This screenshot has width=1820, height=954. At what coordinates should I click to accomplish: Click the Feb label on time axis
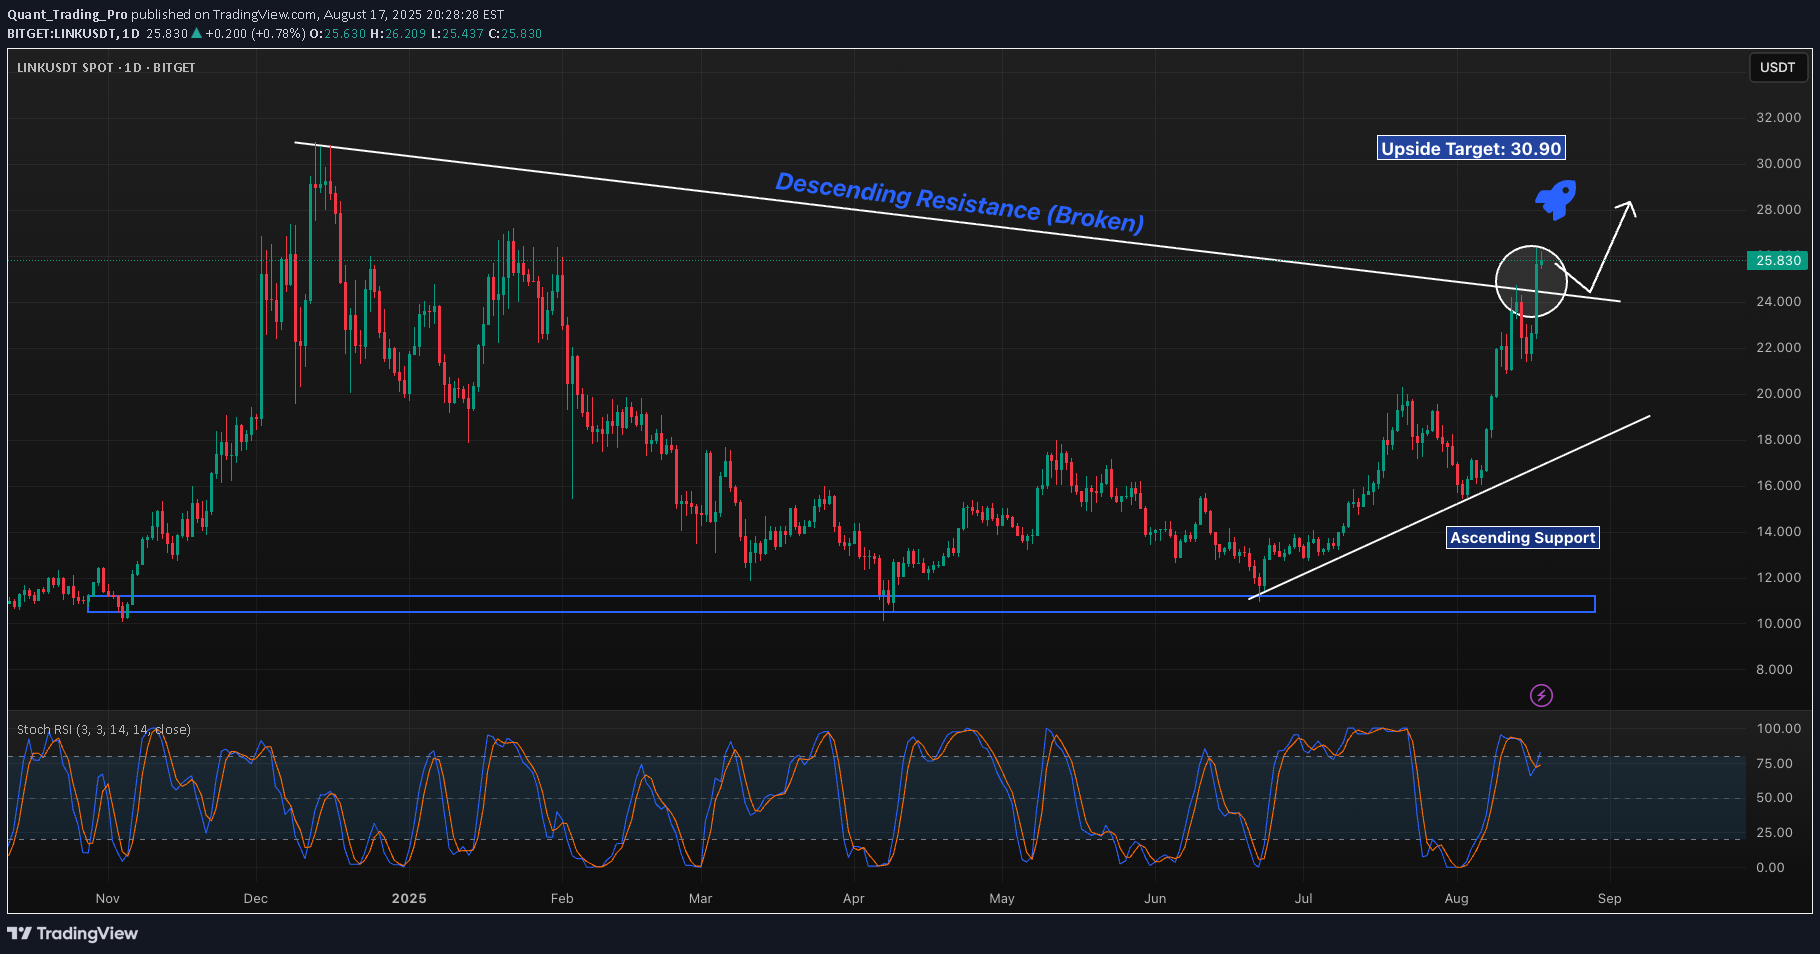tap(562, 898)
